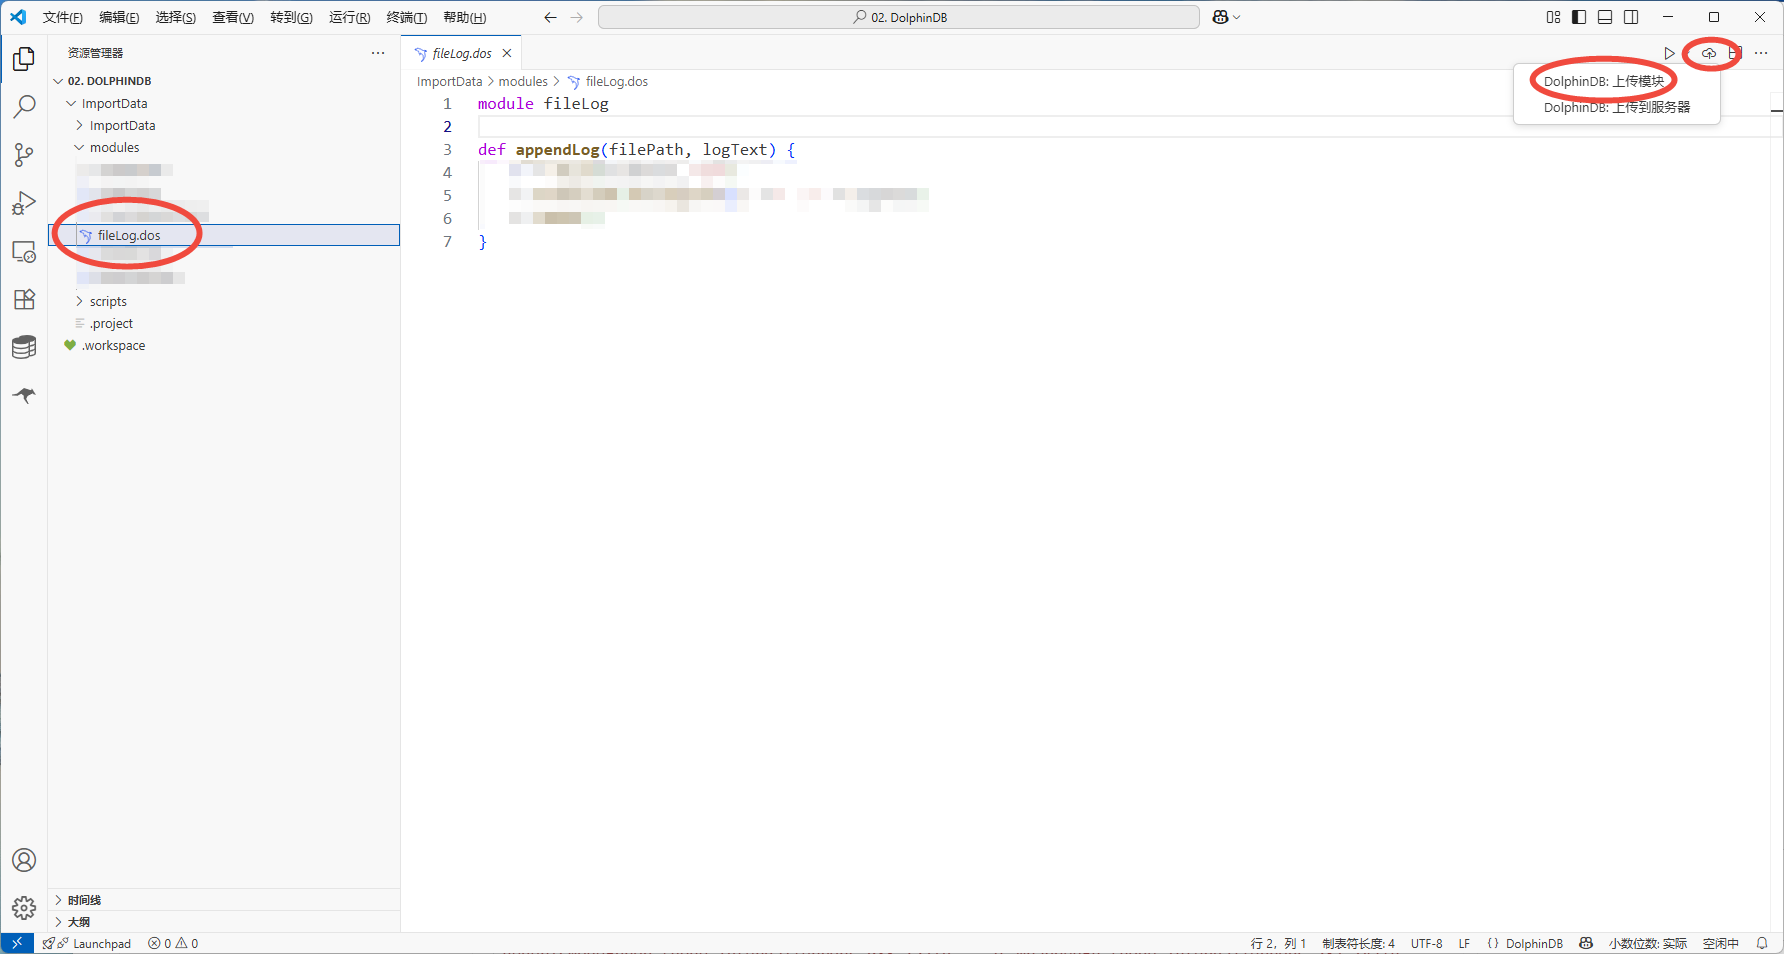Screen dimensions: 1784x954
Task: Open the Search view in activity bar
Action: point(24,107)
